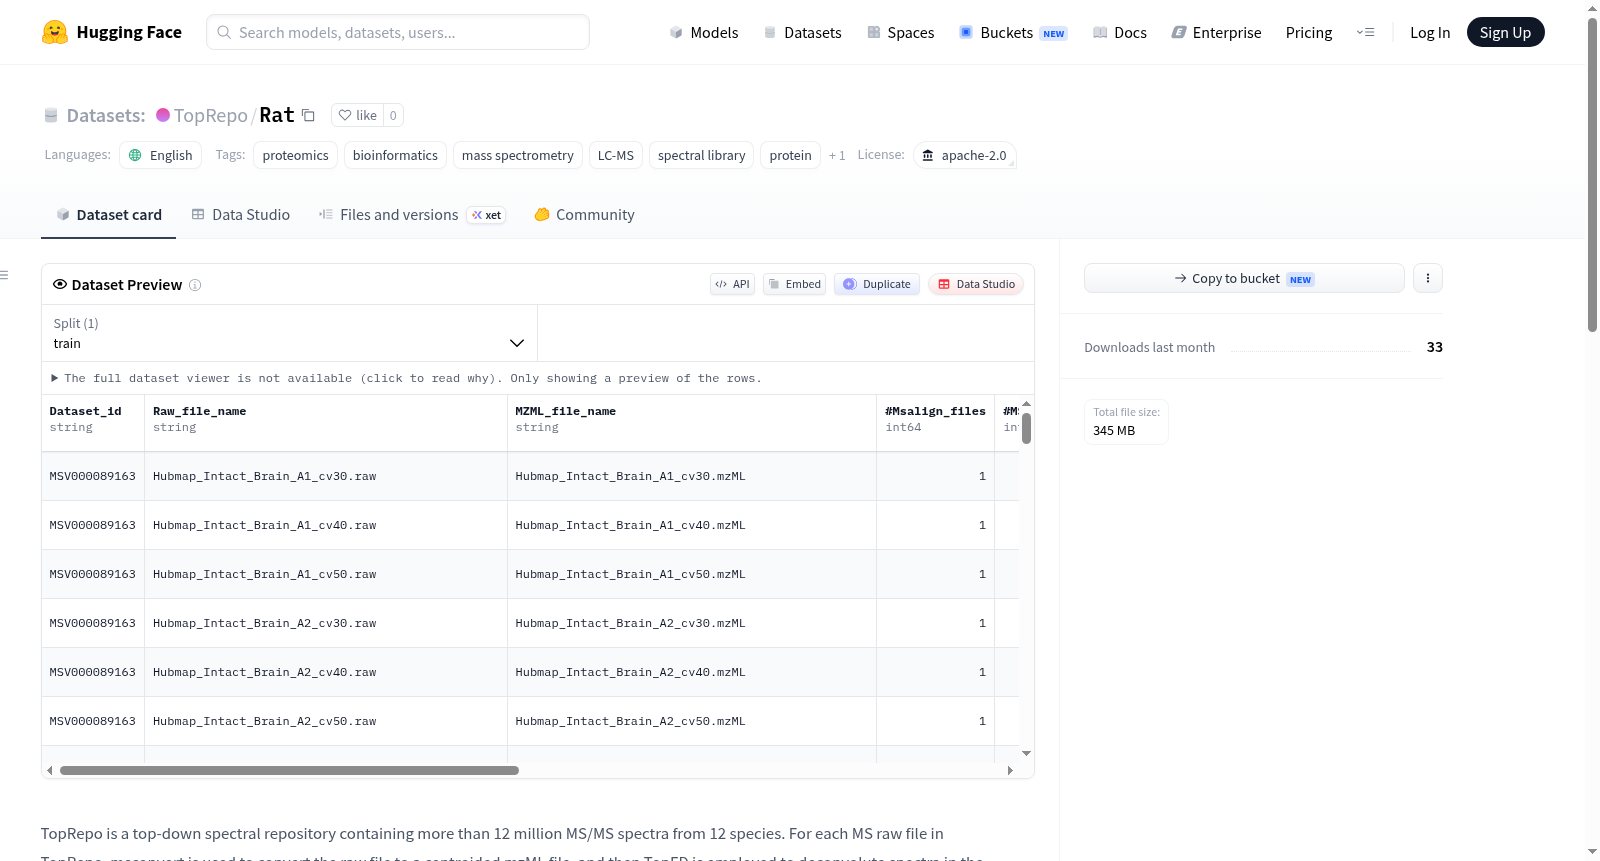Select cell Hubmap_Intact_Brain_A2_cv50.mzML
1600x861 pixels.
(x=692, y=721)
